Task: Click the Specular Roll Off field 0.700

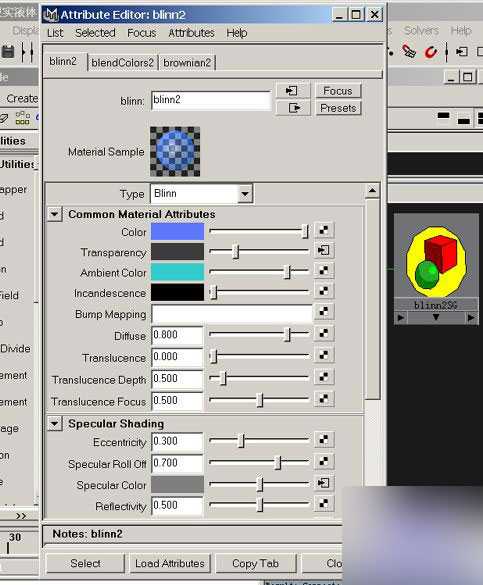Action: pyautogui.click(x=178, y=463)
